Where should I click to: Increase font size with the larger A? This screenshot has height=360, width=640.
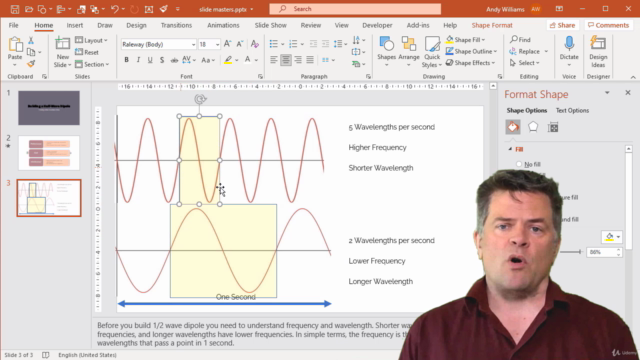[227, 44]
